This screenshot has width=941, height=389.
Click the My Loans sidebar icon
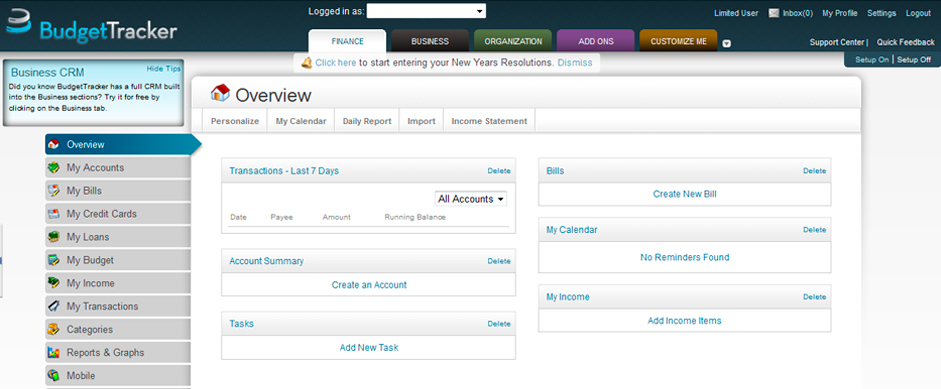[53, 237]
